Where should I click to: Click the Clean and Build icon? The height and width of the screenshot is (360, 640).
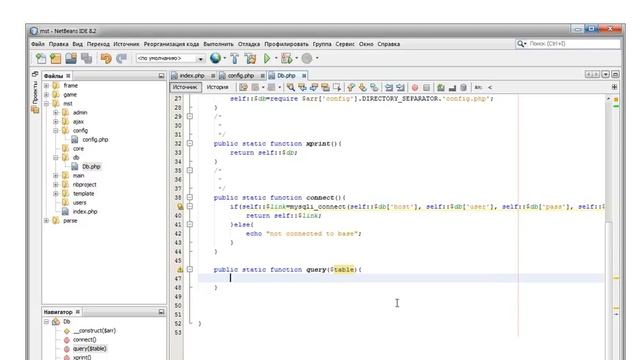tap(250, 59)
